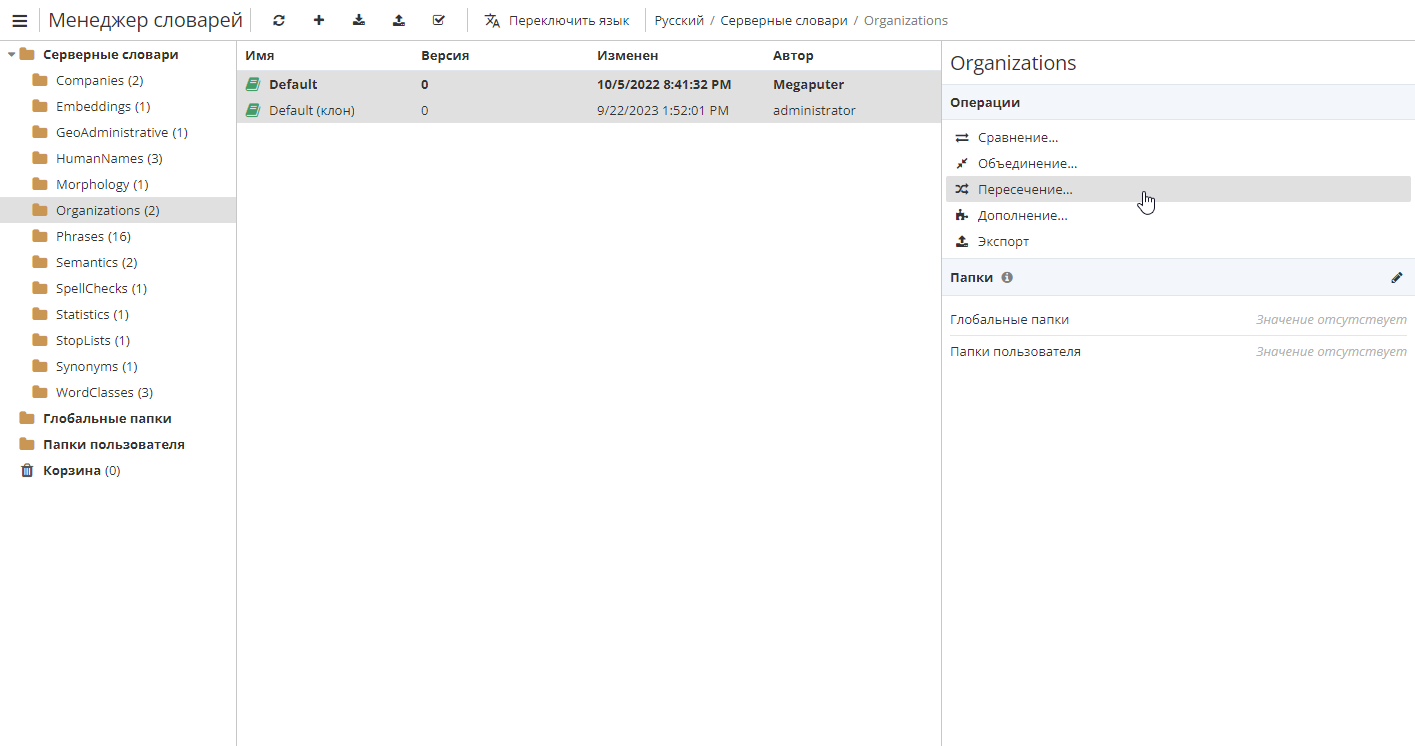This screenshot has height=746, width=1415.
Task: Choose the Экспорт operation
Action: click(1178, 241)
